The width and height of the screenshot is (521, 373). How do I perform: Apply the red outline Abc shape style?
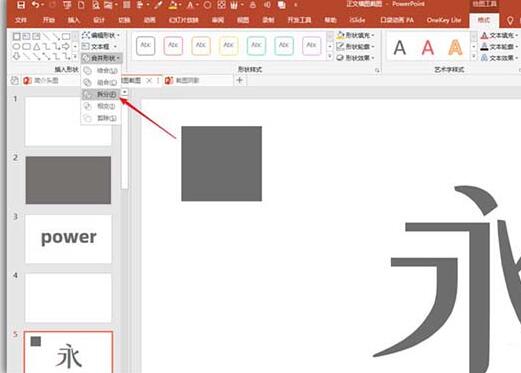coord(173,46)
